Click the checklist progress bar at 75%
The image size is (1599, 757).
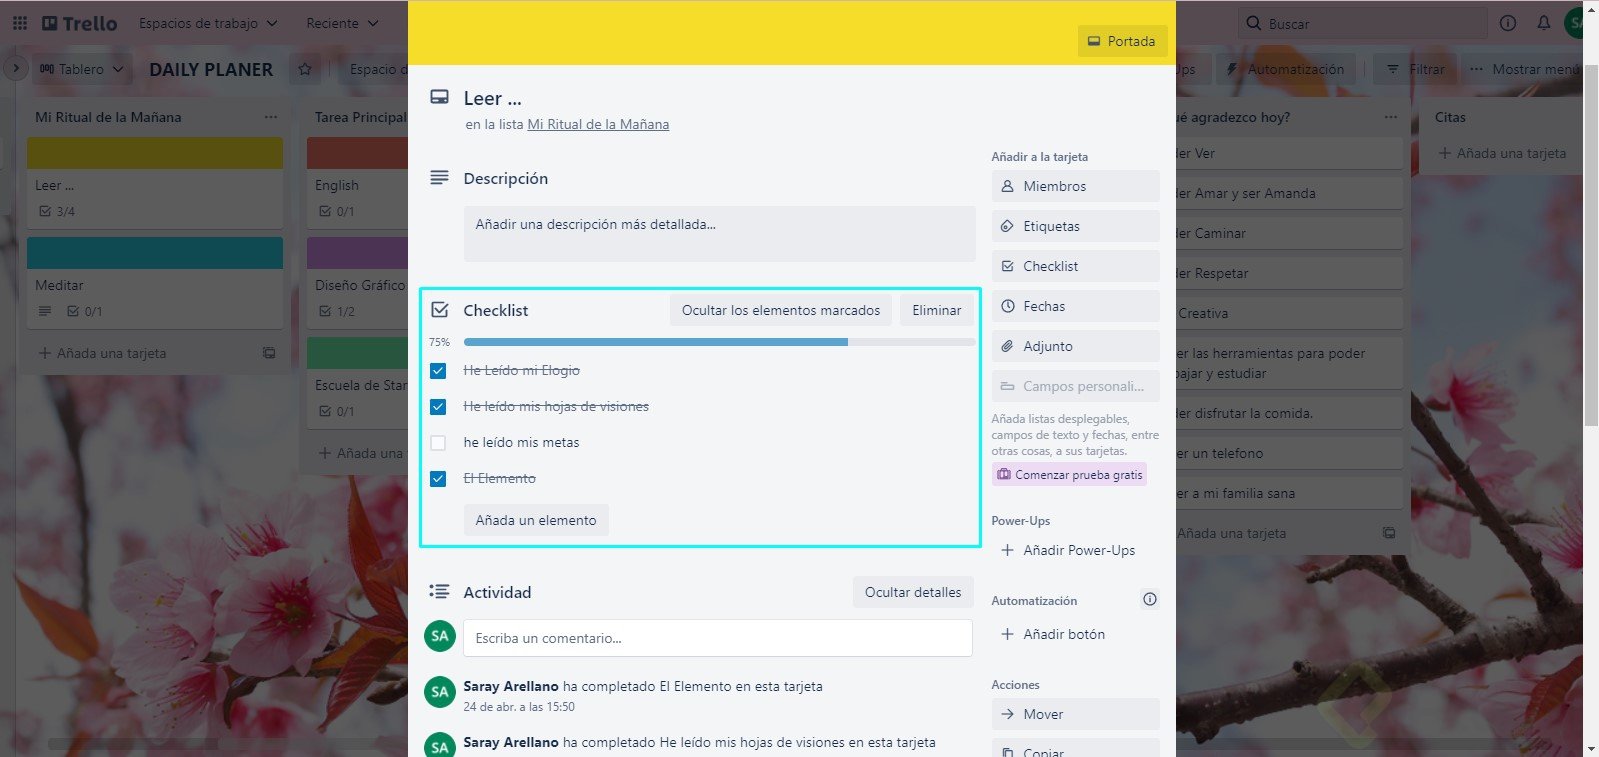719,342
